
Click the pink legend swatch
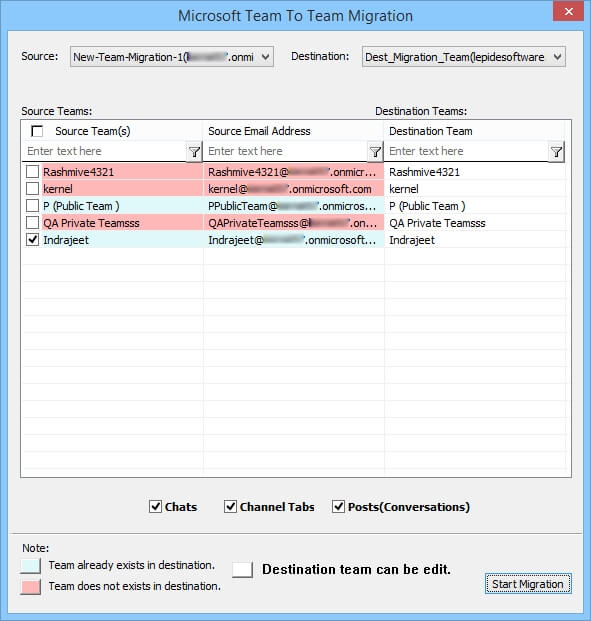pyautogui.click(x=31, y=587)
